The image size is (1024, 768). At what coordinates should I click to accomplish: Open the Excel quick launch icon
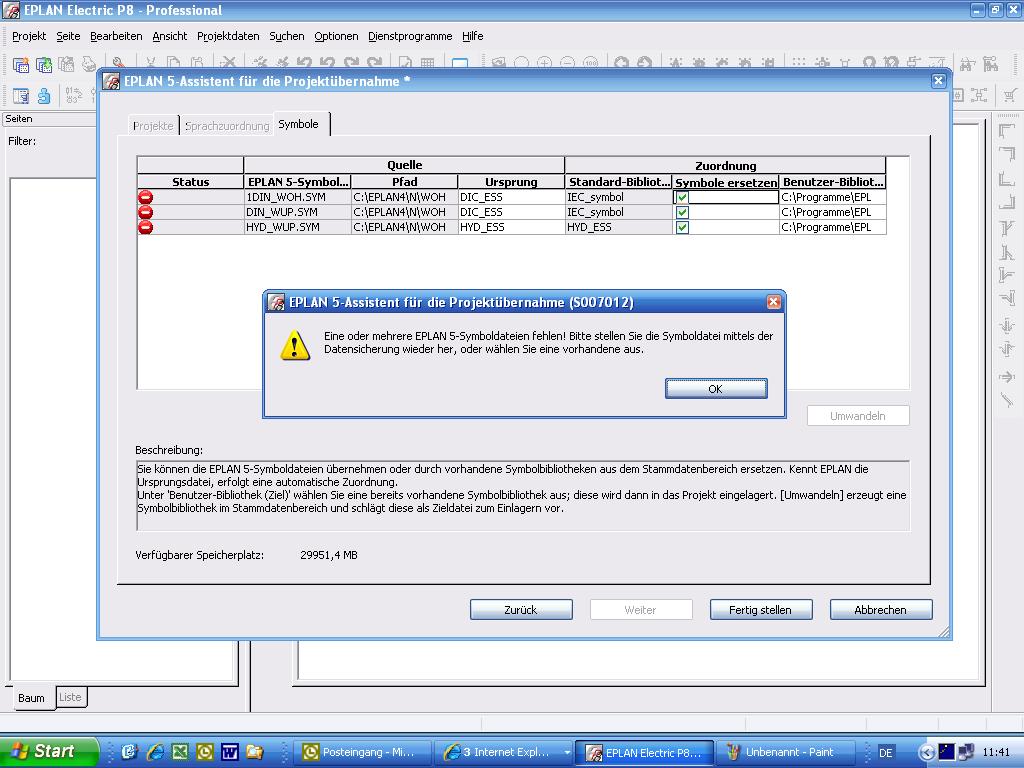(180, 752)
